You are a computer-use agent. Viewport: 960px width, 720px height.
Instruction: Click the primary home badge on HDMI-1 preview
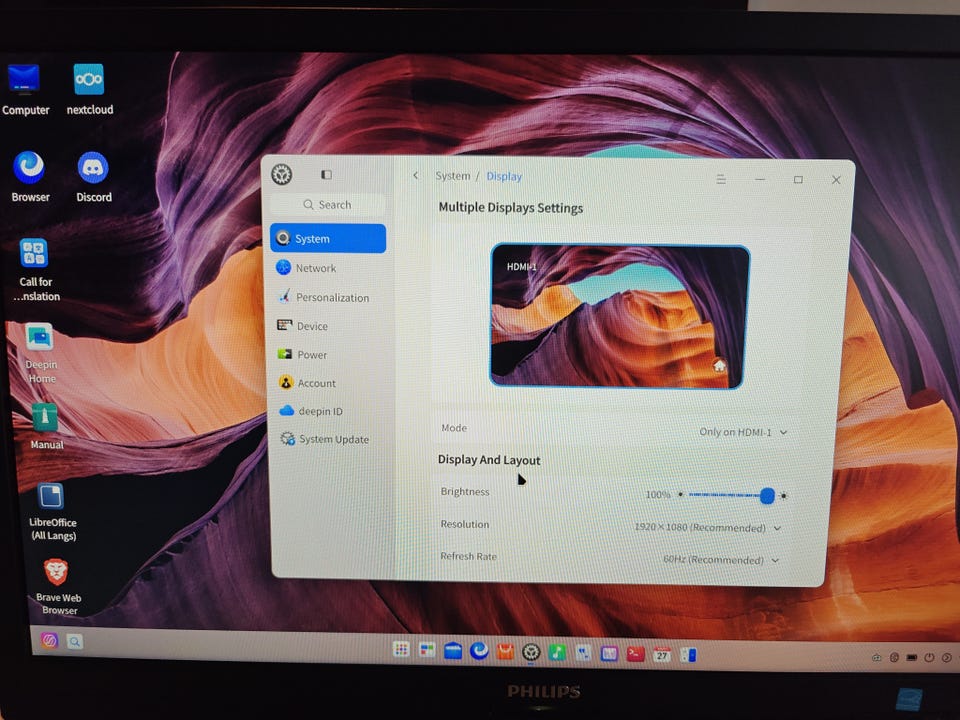[719, 366]
